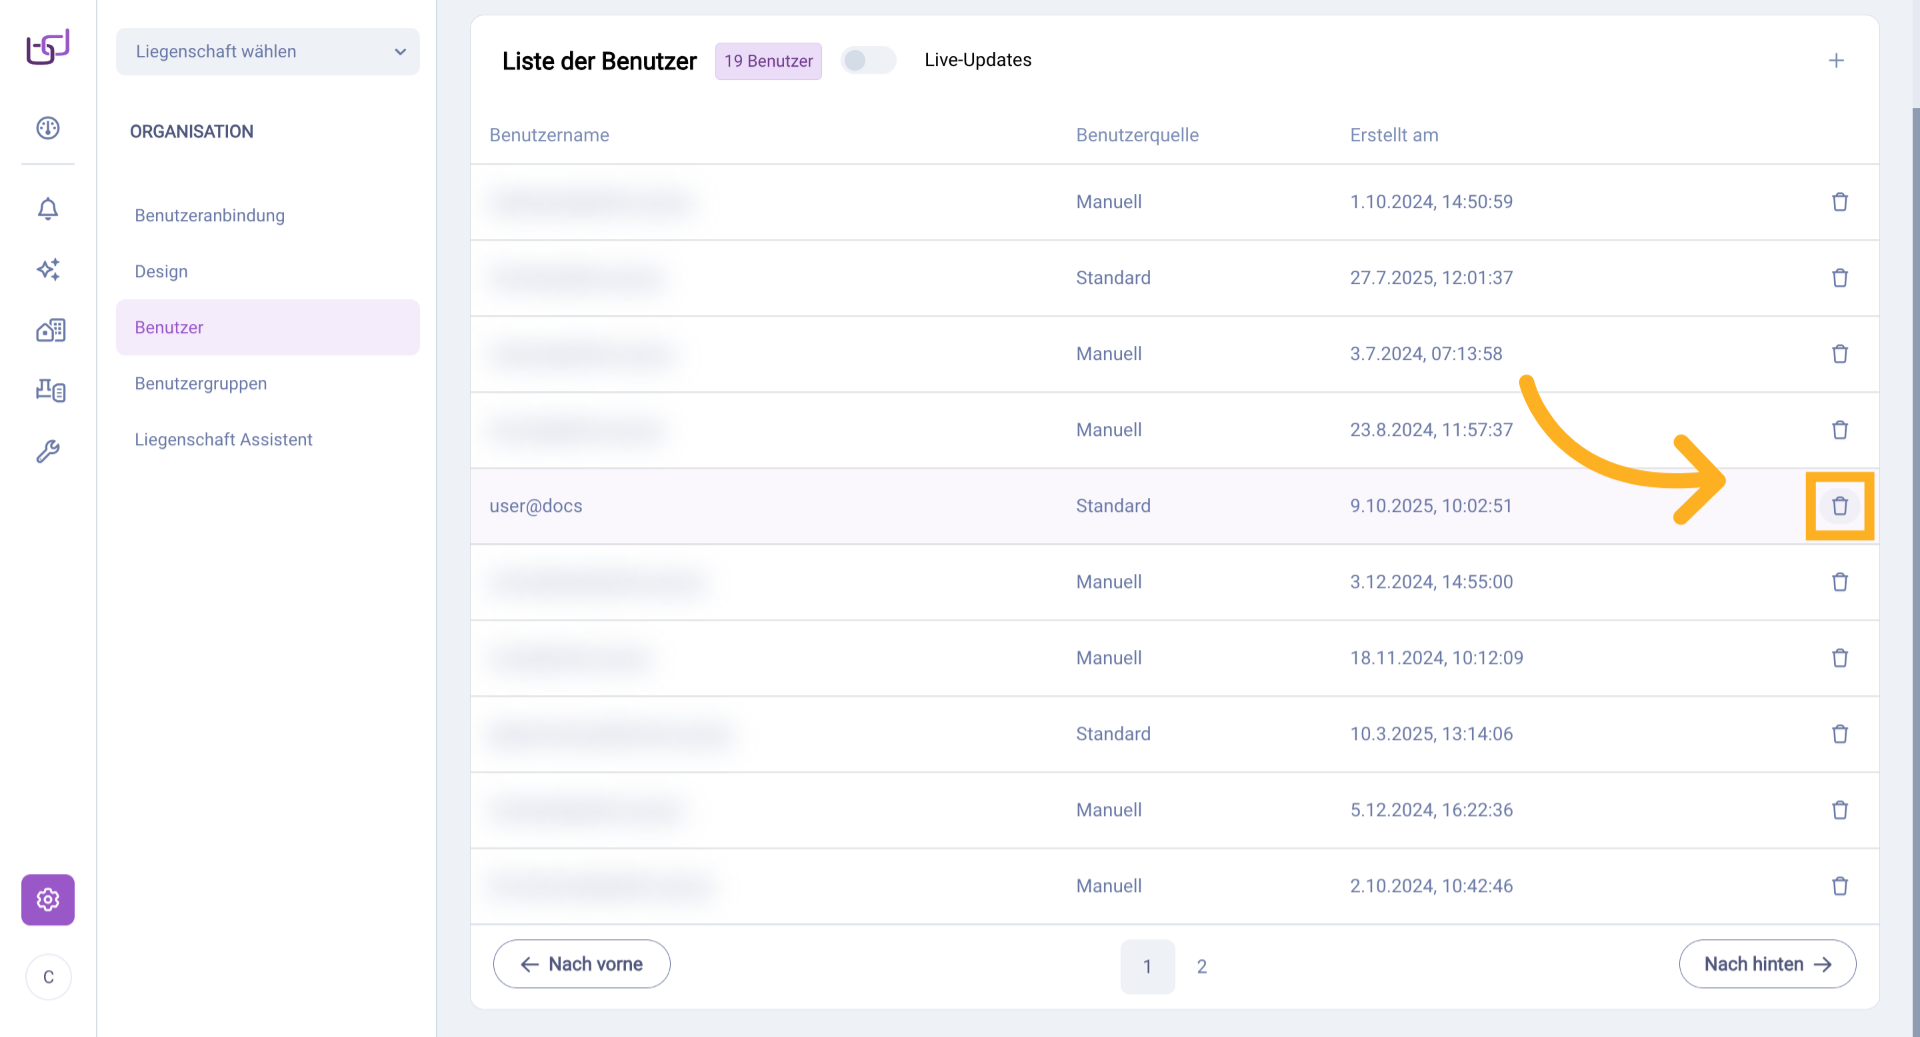
Task: Click the plus icon to add user
Action: 1836,61
